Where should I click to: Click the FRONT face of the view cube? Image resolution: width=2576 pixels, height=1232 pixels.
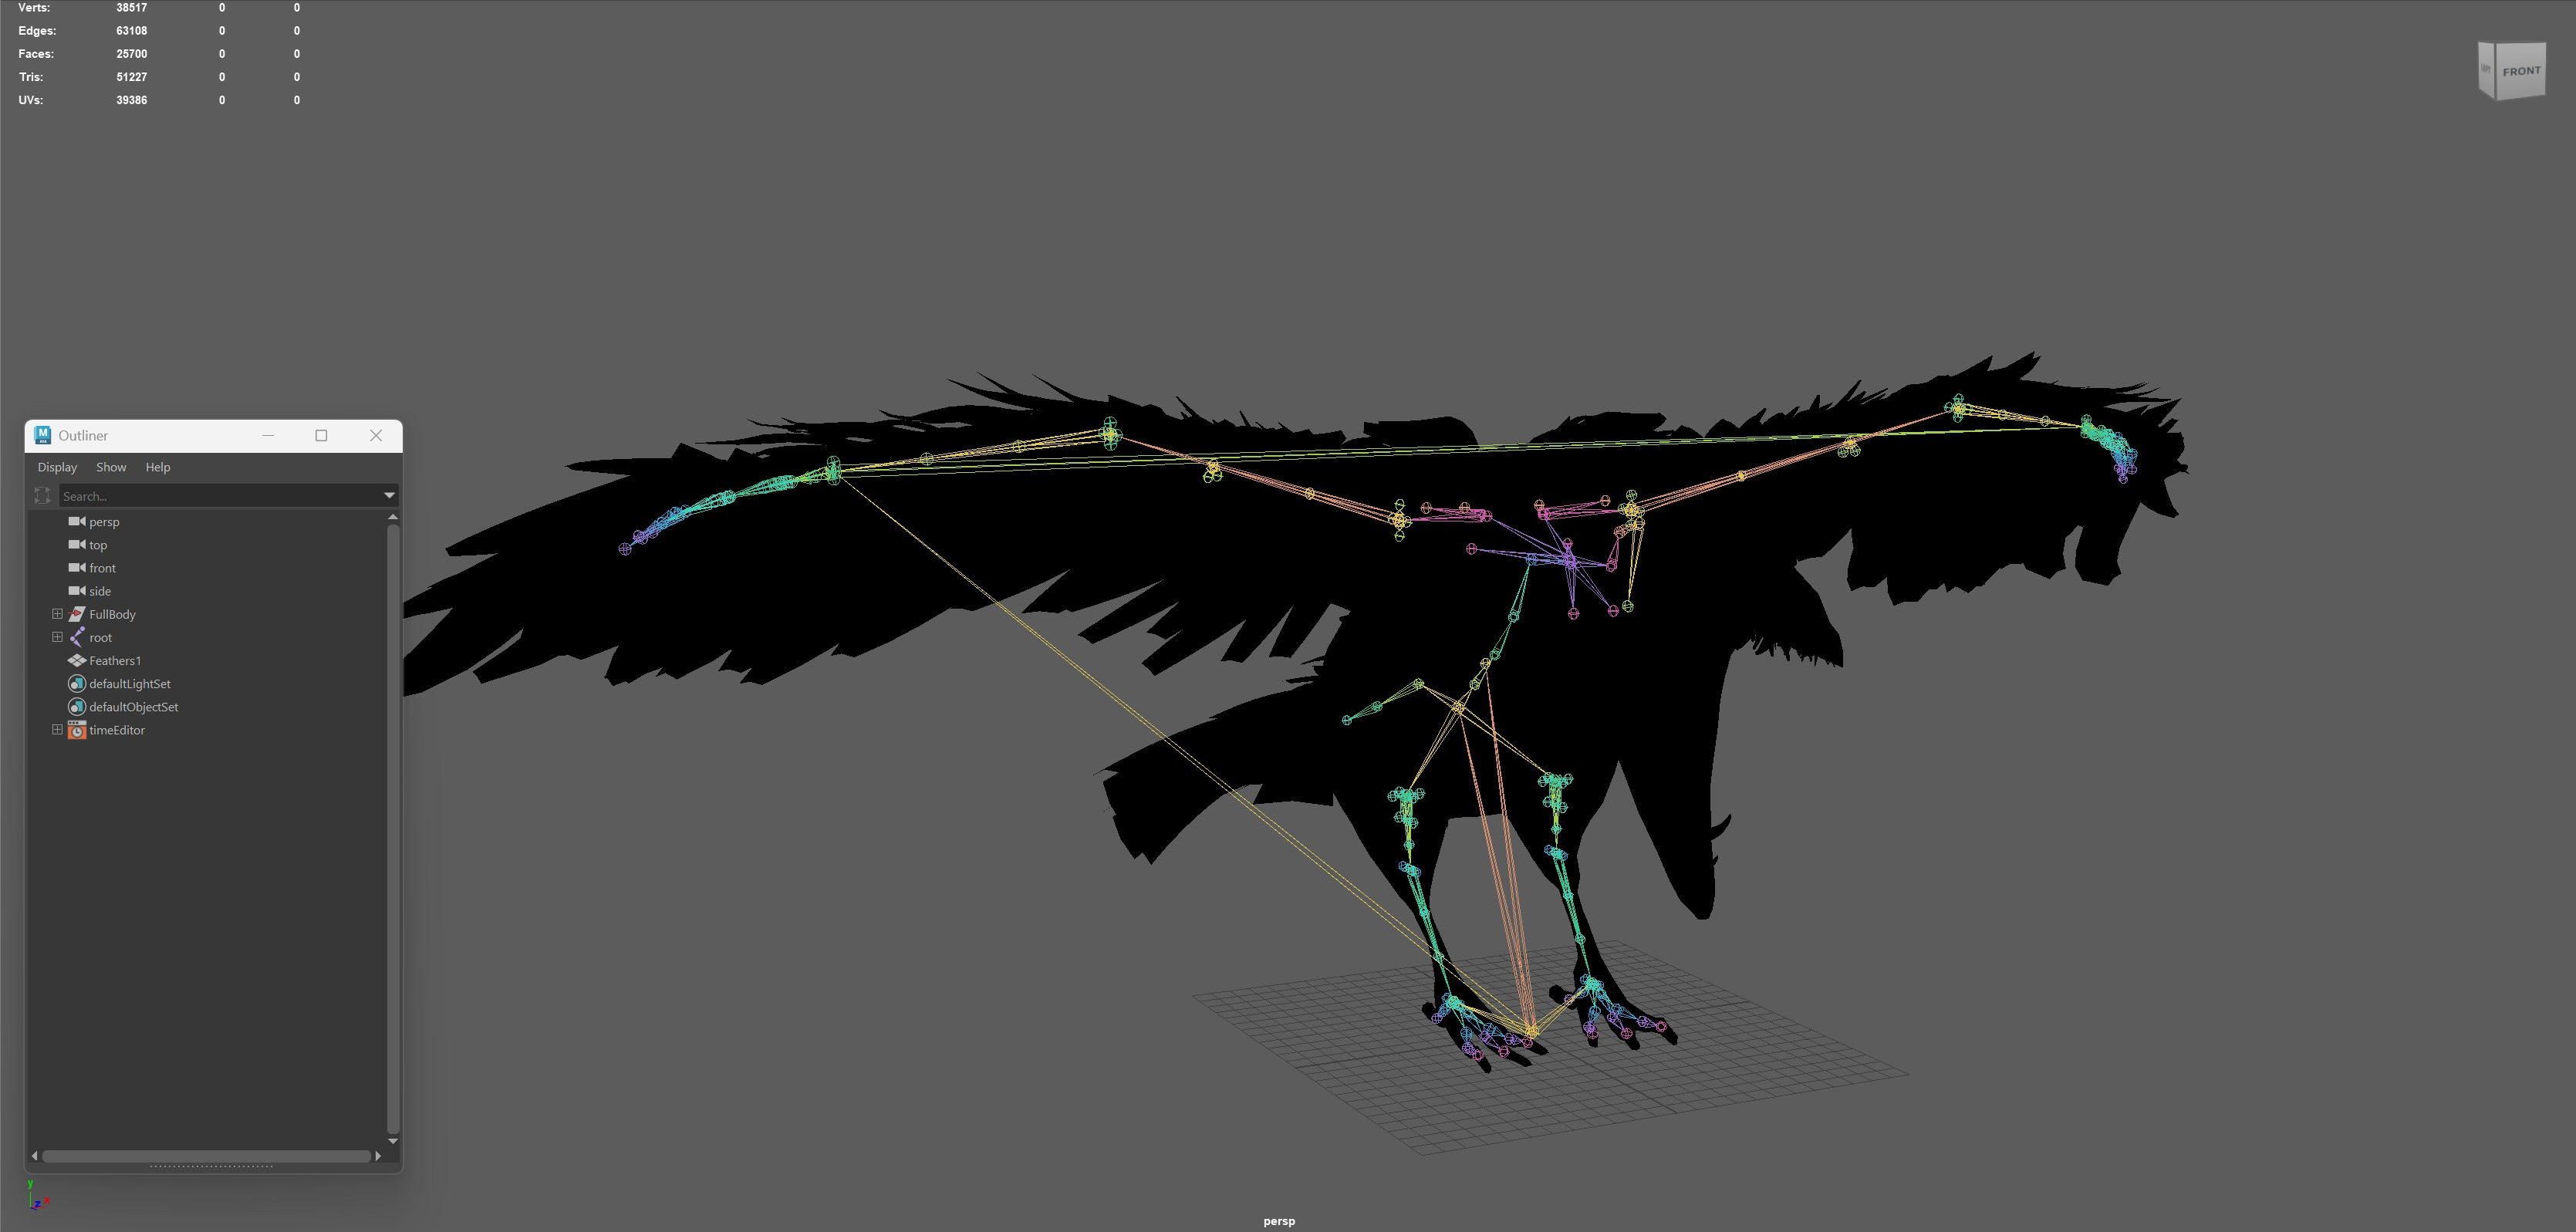2521,72
